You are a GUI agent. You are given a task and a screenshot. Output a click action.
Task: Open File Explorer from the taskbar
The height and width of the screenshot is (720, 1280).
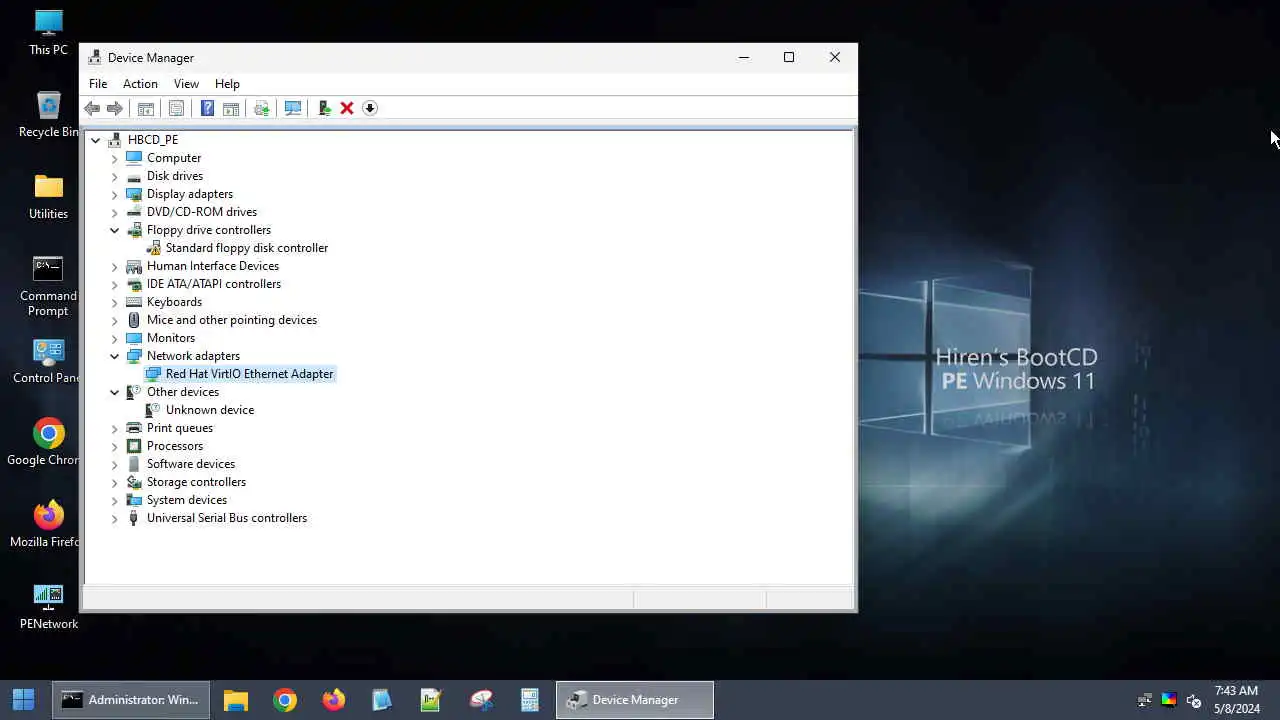pos(236,700)
